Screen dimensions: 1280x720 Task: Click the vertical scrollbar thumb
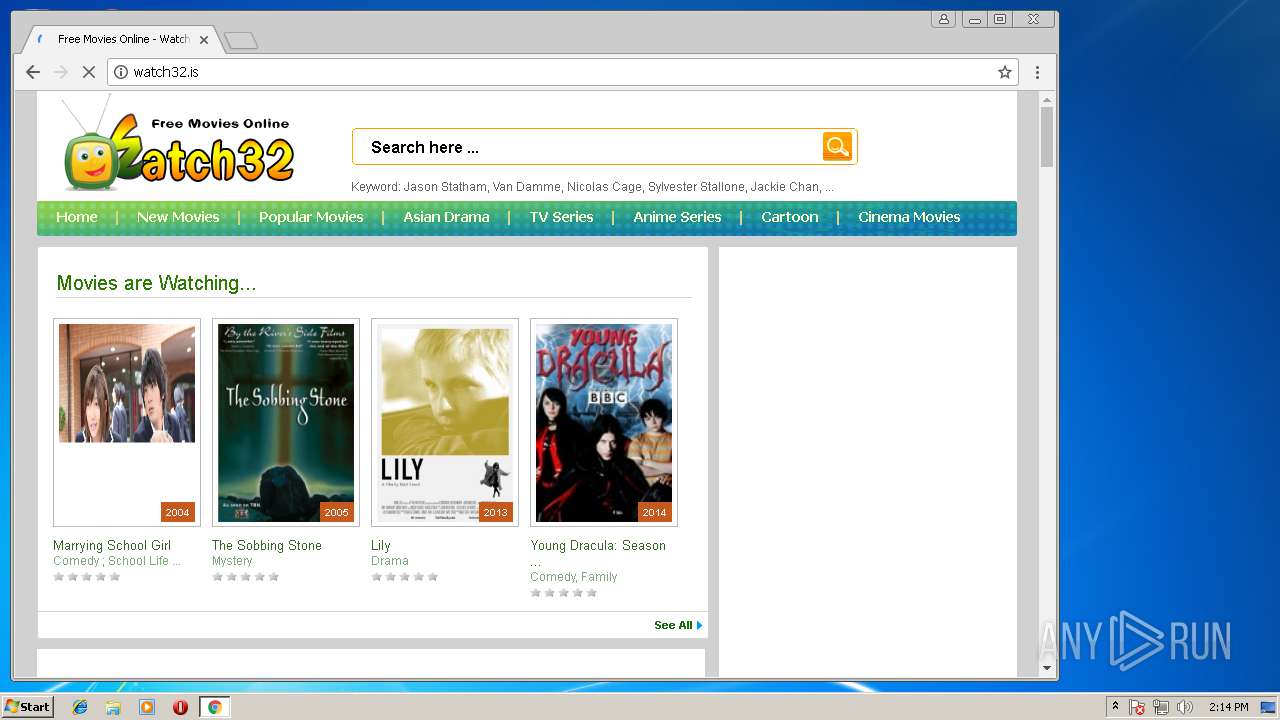click(1047, 137)
